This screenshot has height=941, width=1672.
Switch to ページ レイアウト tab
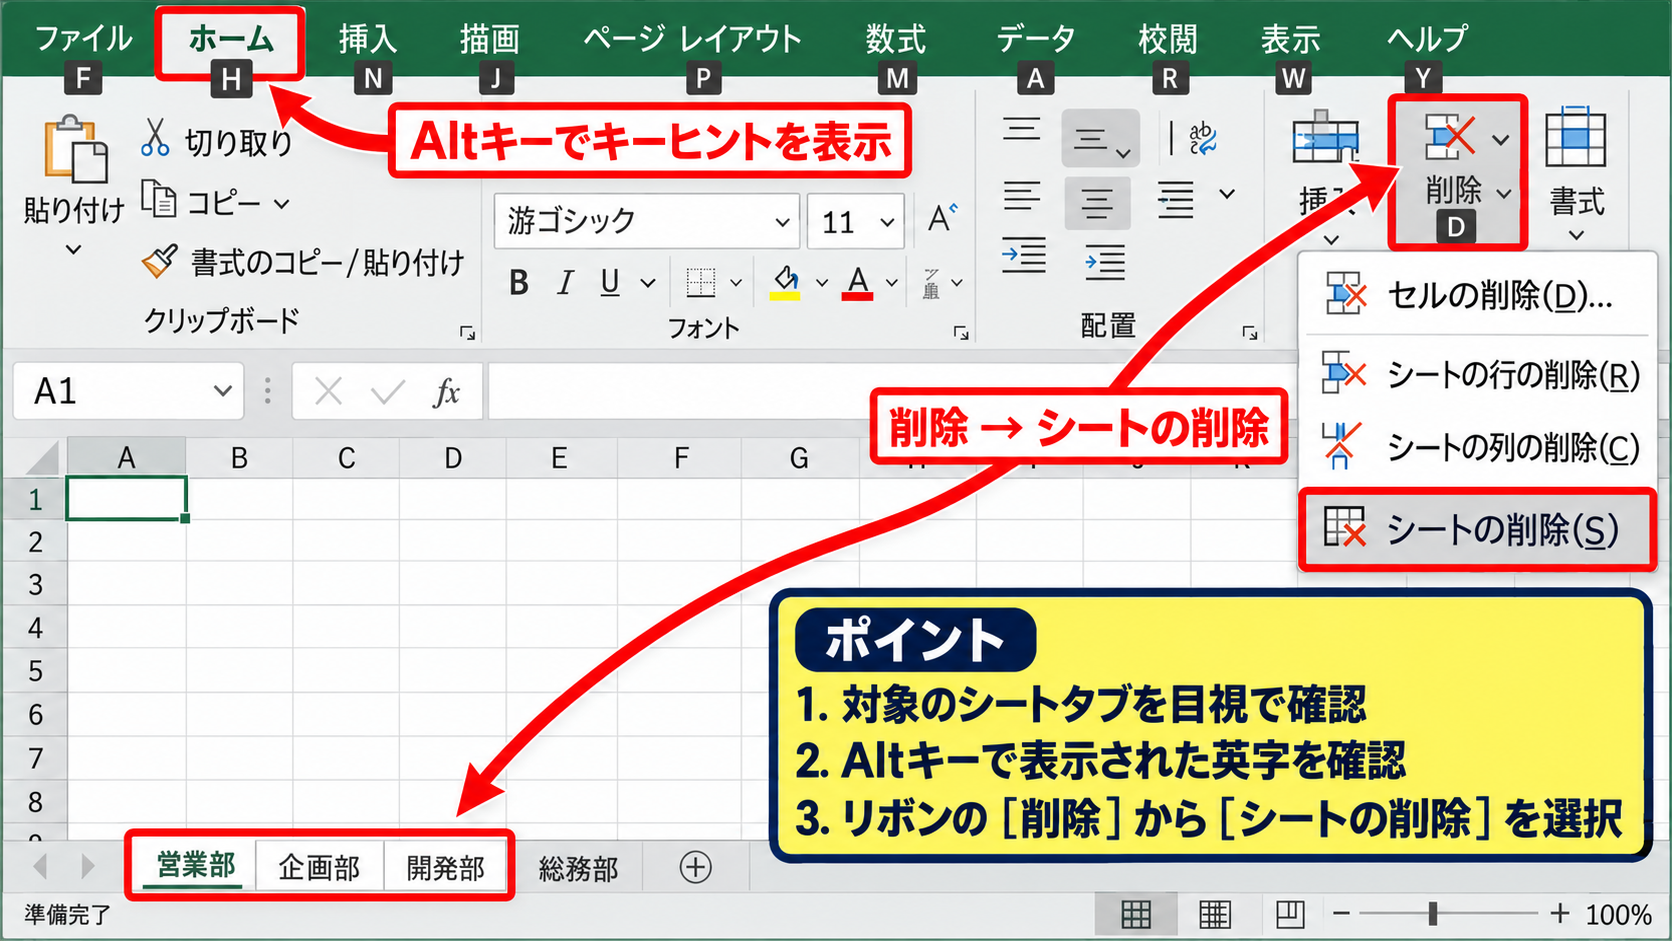pyautogui.click(x=692, y=39)
